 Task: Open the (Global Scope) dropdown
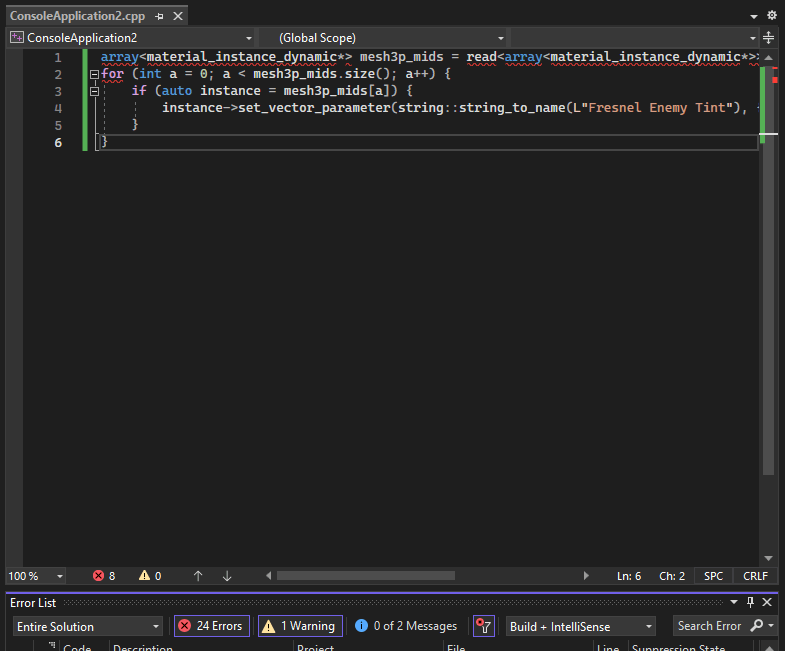point(384,38)
